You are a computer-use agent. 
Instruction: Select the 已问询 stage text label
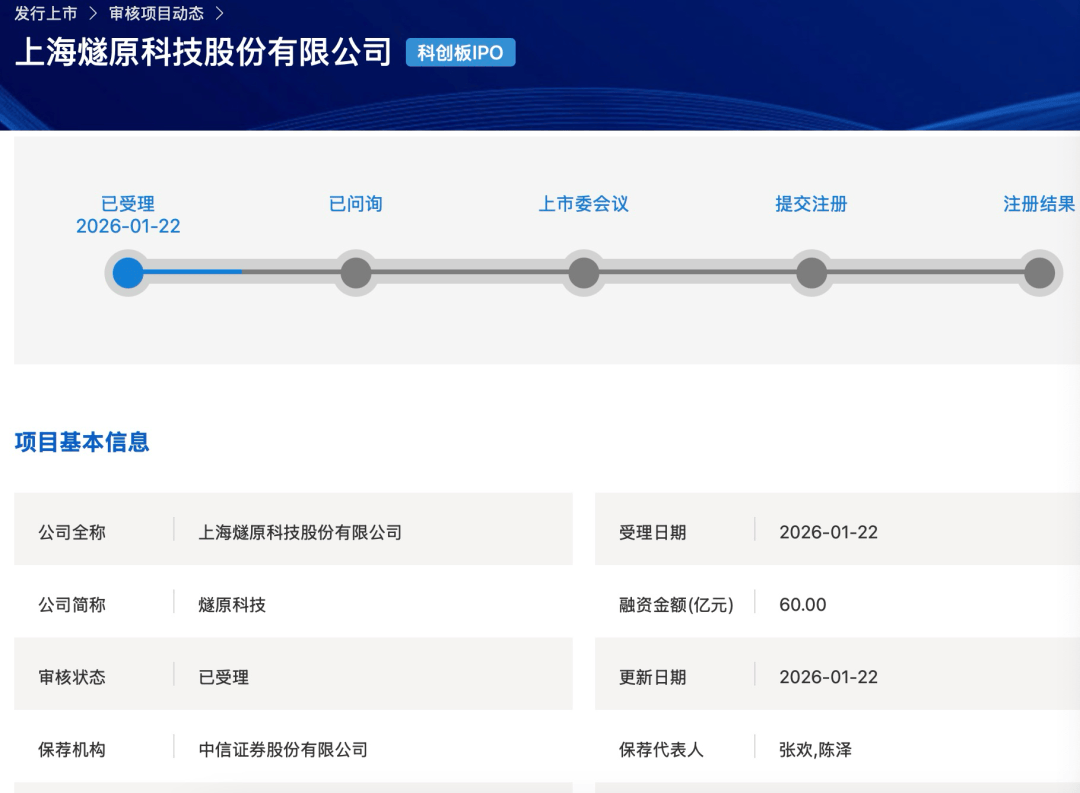(x=356, y=204)
